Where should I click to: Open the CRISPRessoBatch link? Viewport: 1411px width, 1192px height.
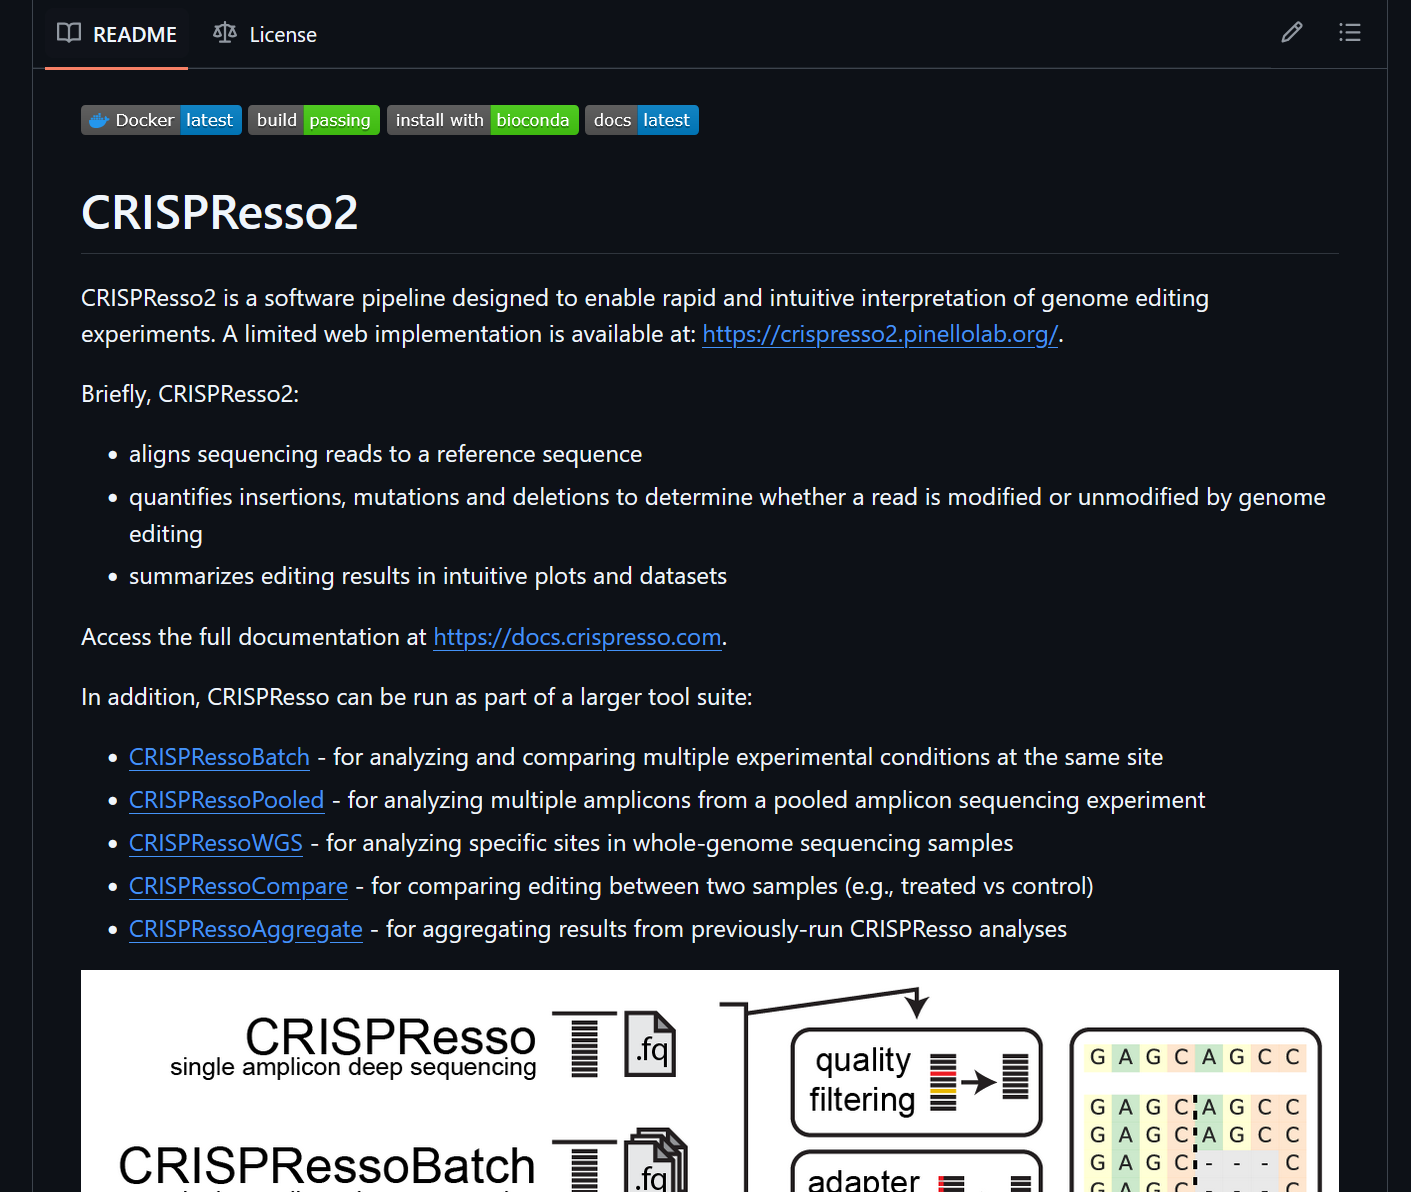coord(219,757)
